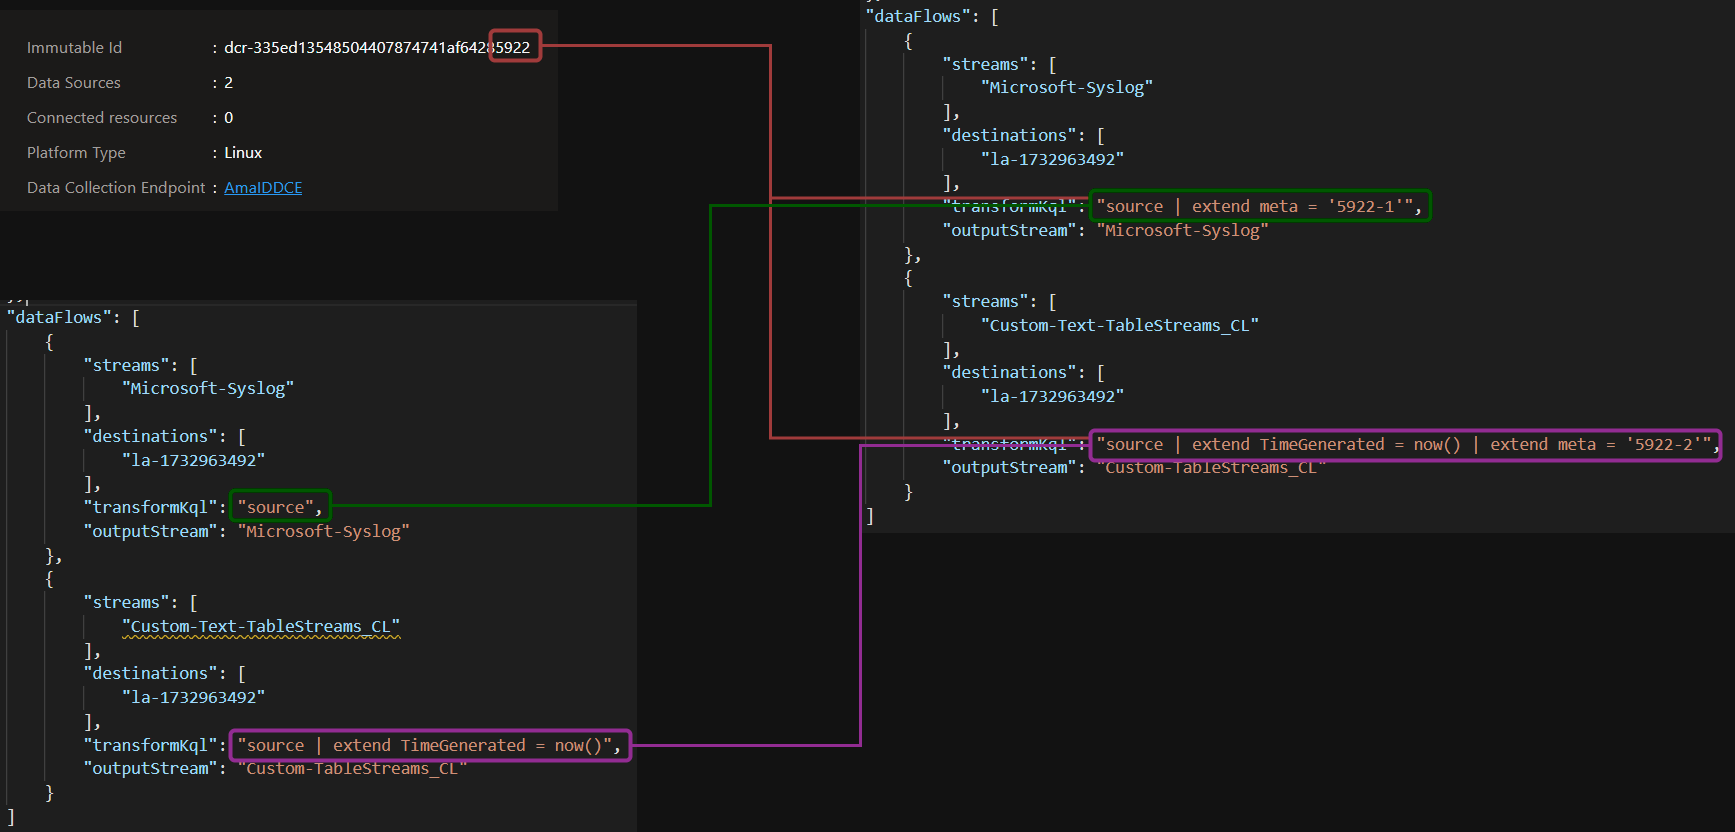This screenshot has height=832, width=1735.
Task: Click the purple-boxed transformKql value ending in now()
Action: click(429, 746)
